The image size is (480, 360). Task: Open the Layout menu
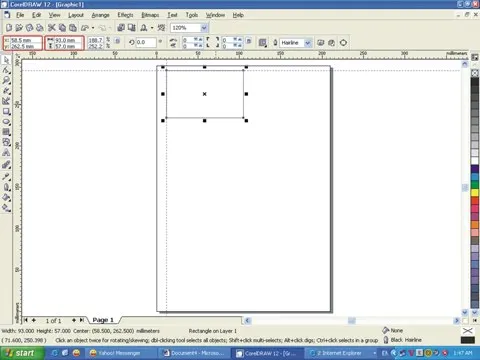76,15
